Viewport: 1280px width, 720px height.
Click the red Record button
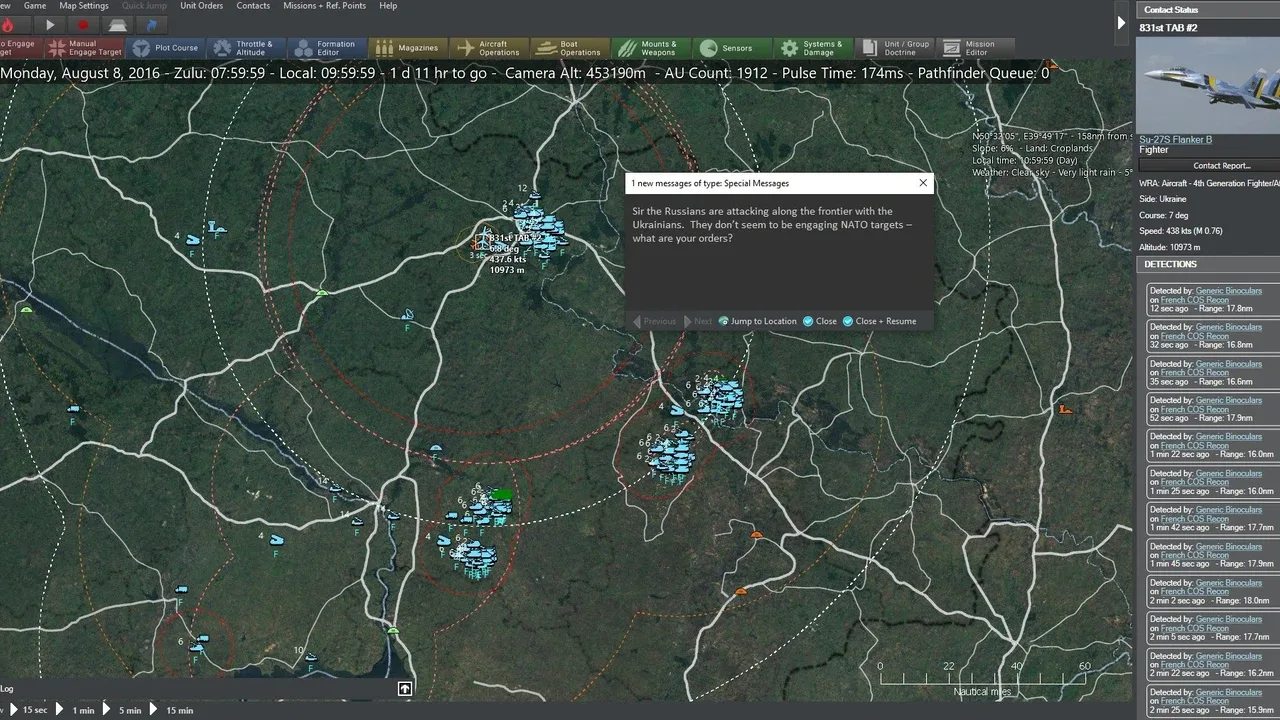83,25
